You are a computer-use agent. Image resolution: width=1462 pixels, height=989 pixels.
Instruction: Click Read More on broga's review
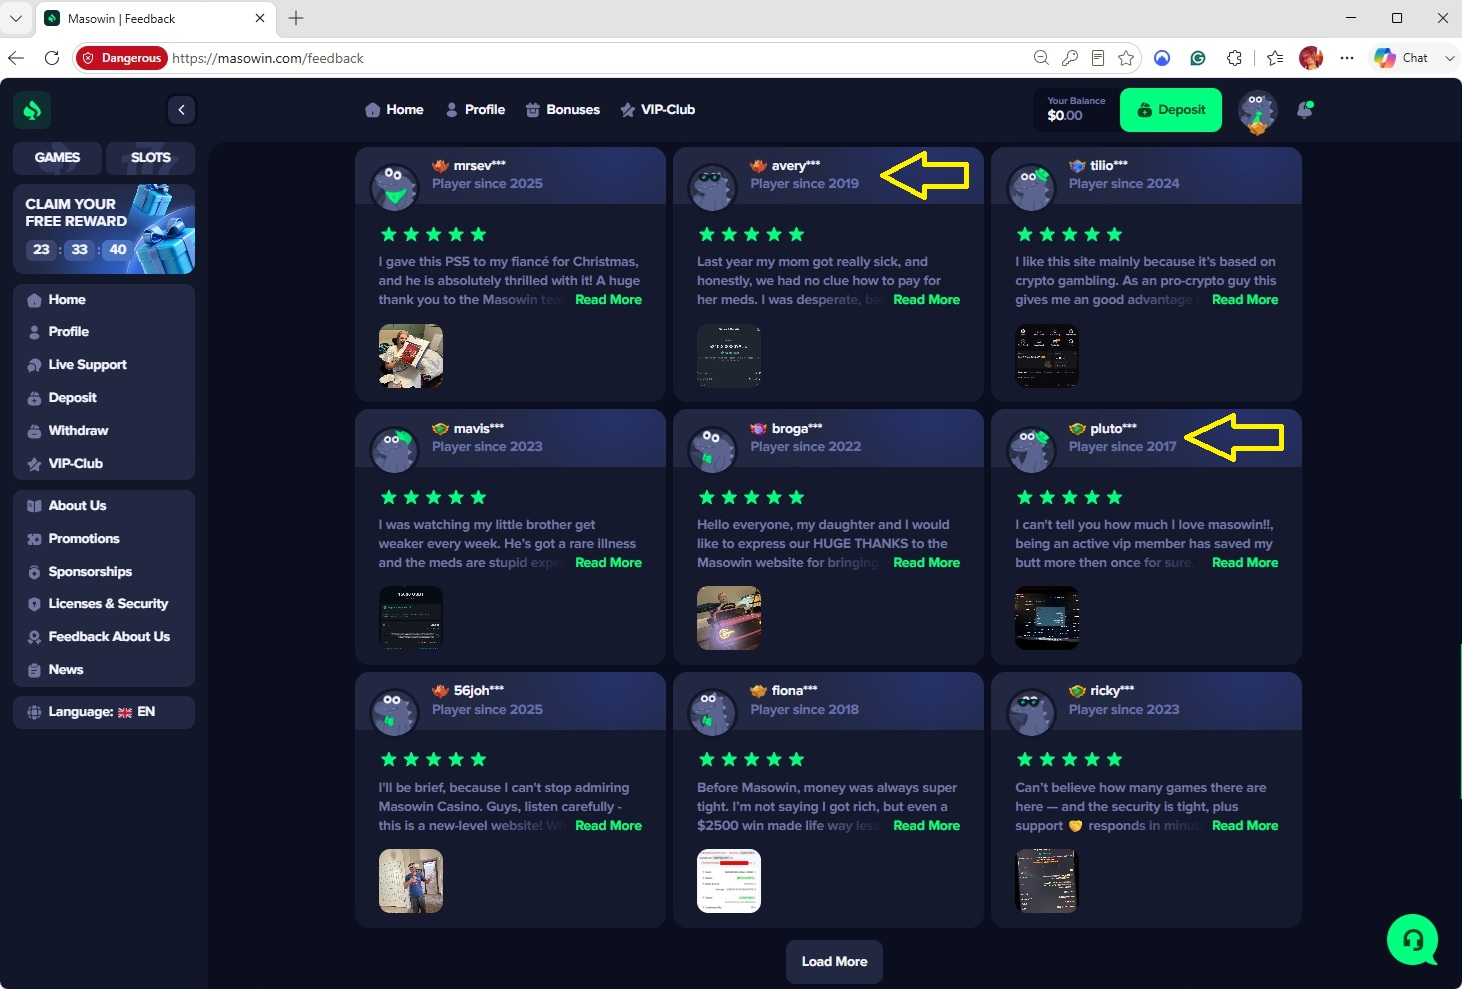(926, 563)
